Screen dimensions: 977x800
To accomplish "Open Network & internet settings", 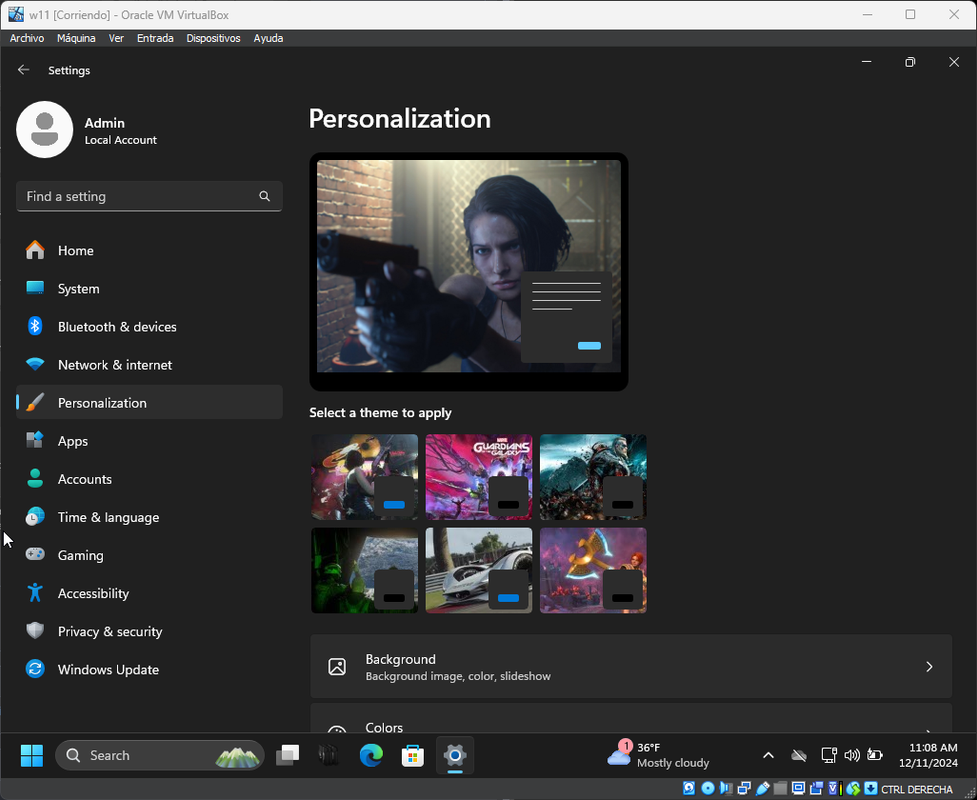I will pos(149,364).
